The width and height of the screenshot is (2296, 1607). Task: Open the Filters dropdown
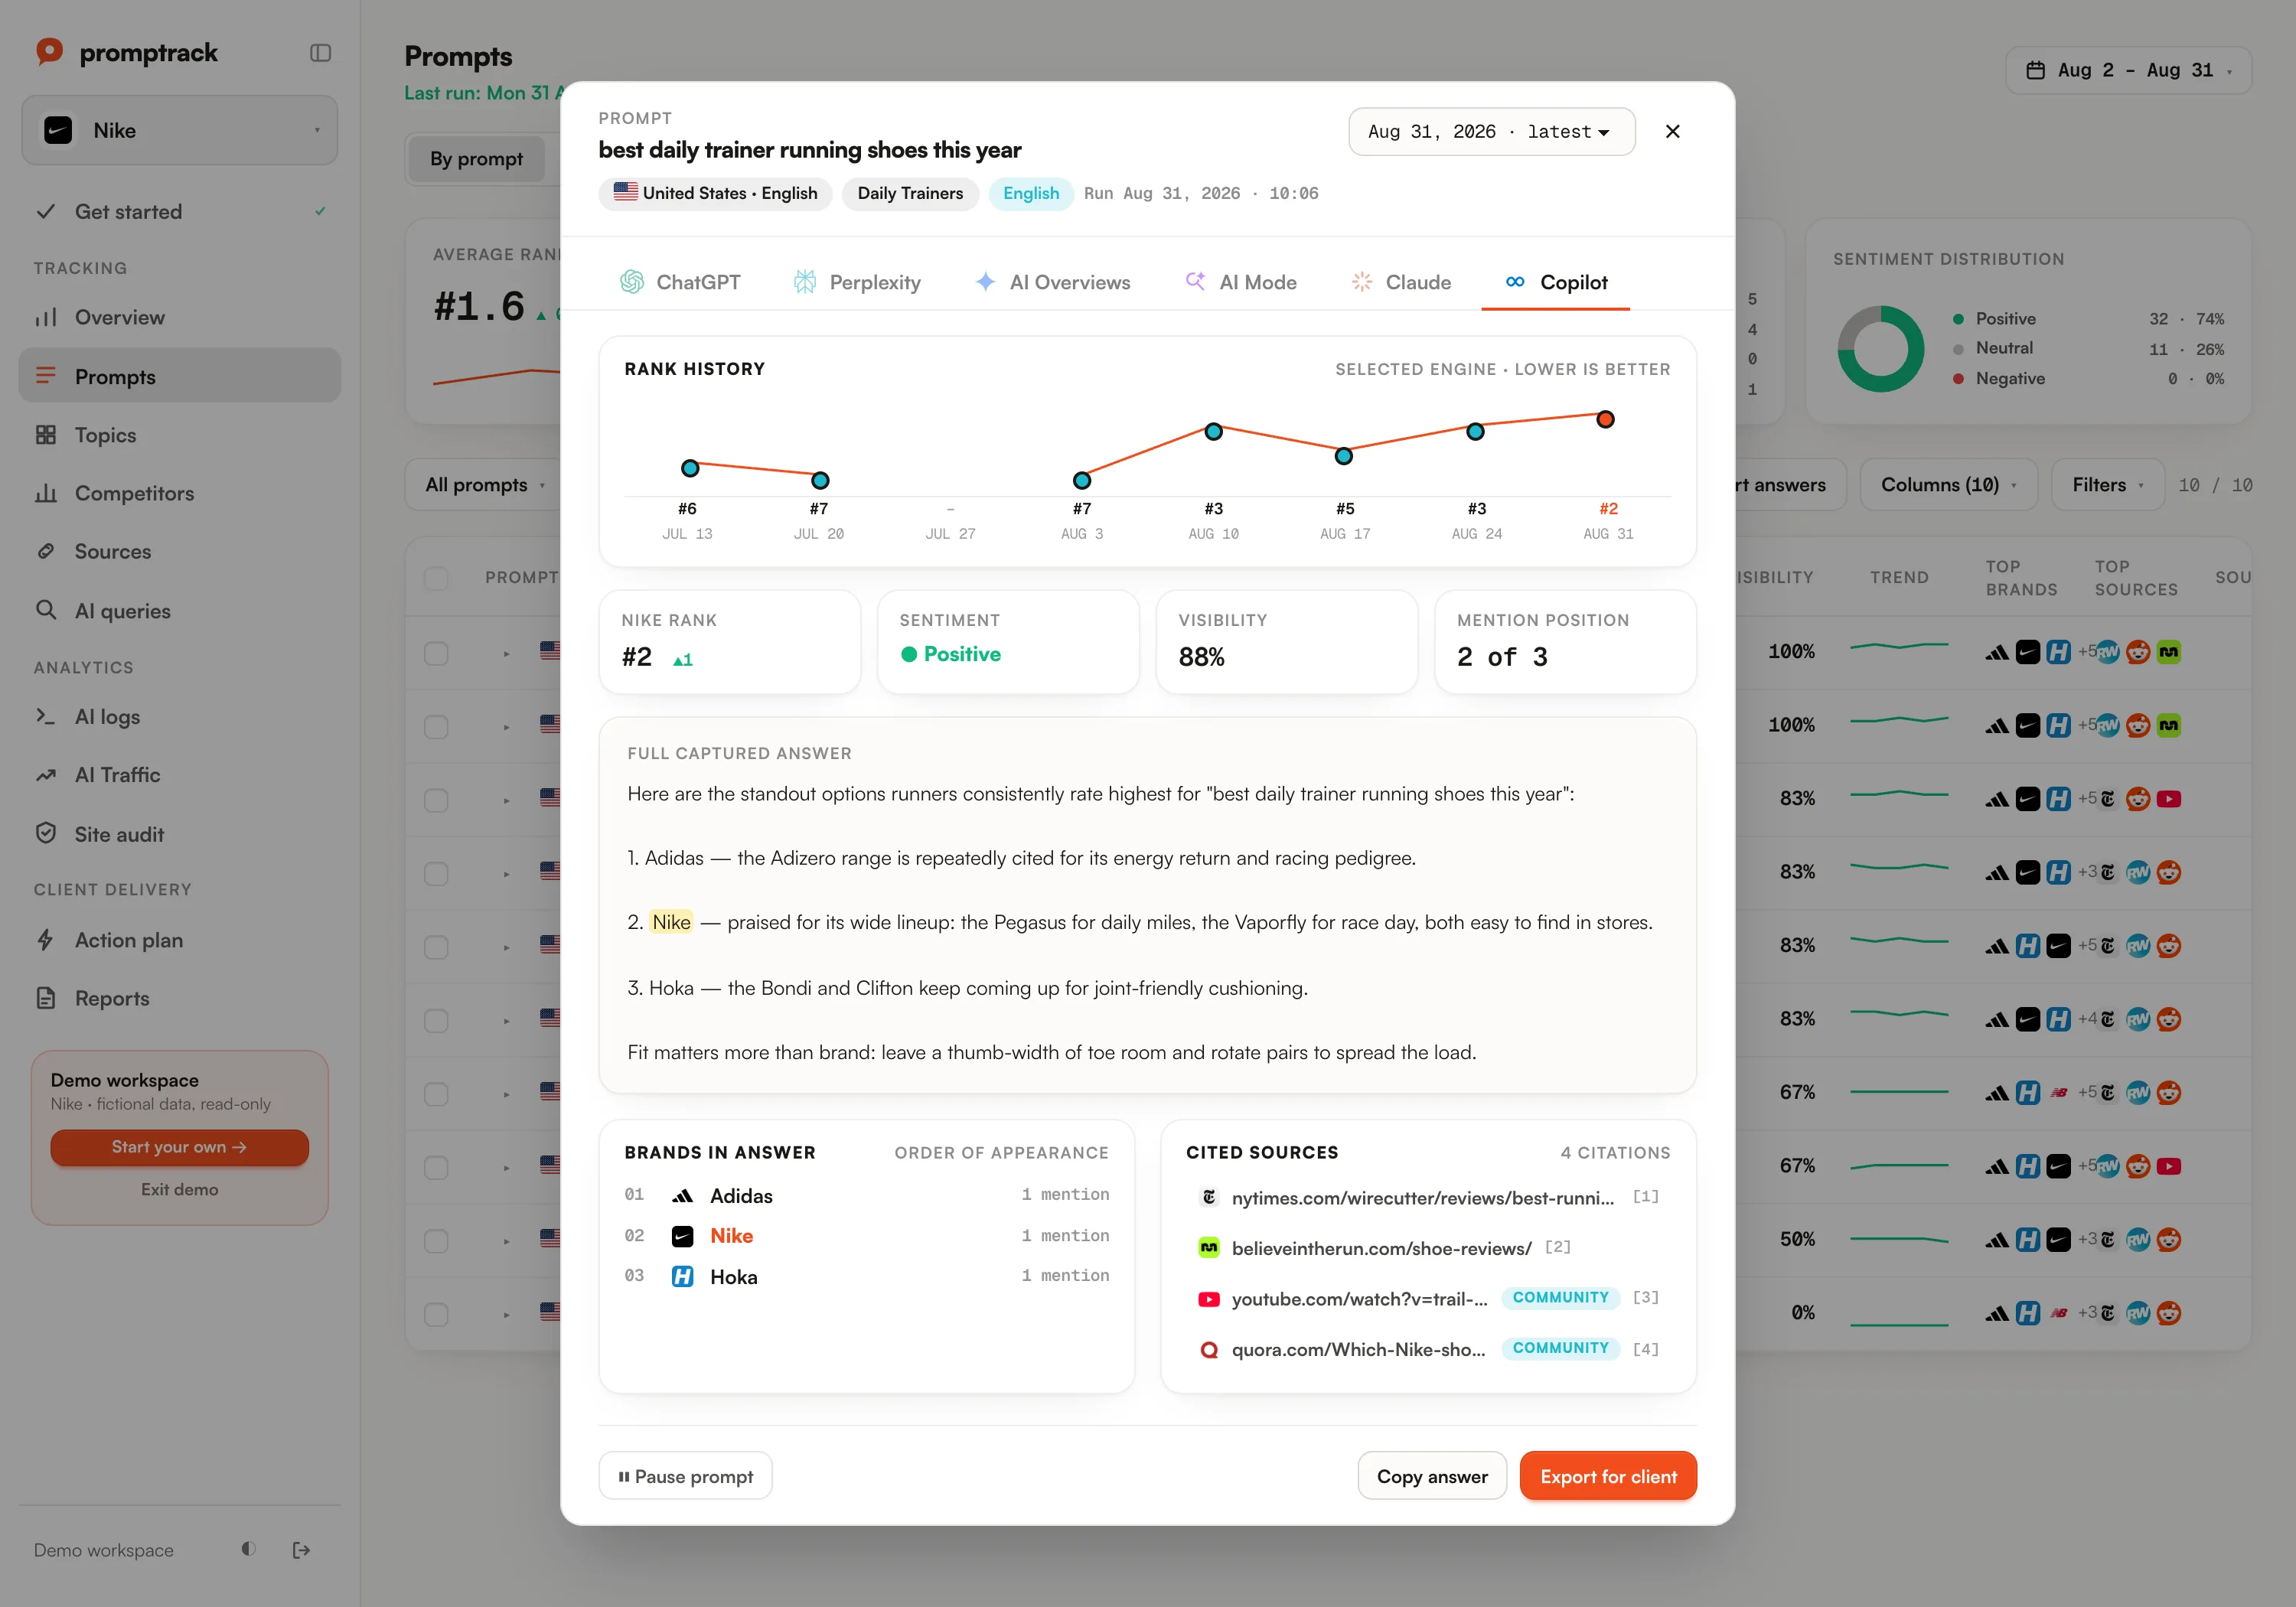pos(2107,485)
